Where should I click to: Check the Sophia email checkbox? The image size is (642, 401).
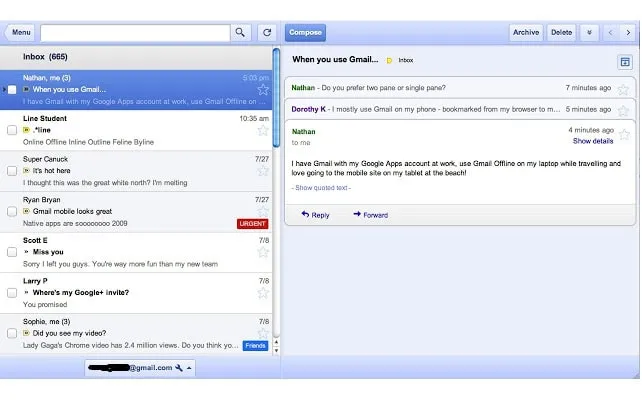coord(12,333)
